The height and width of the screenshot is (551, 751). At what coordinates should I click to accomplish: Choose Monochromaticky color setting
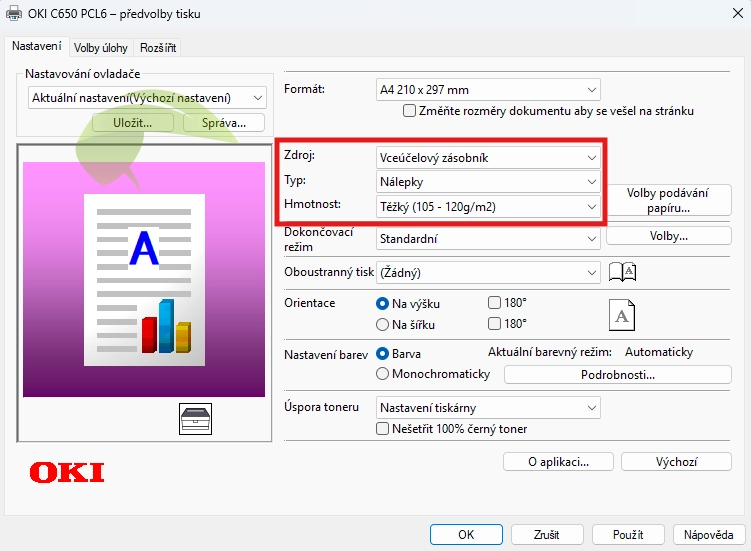[x=382, y=374]
